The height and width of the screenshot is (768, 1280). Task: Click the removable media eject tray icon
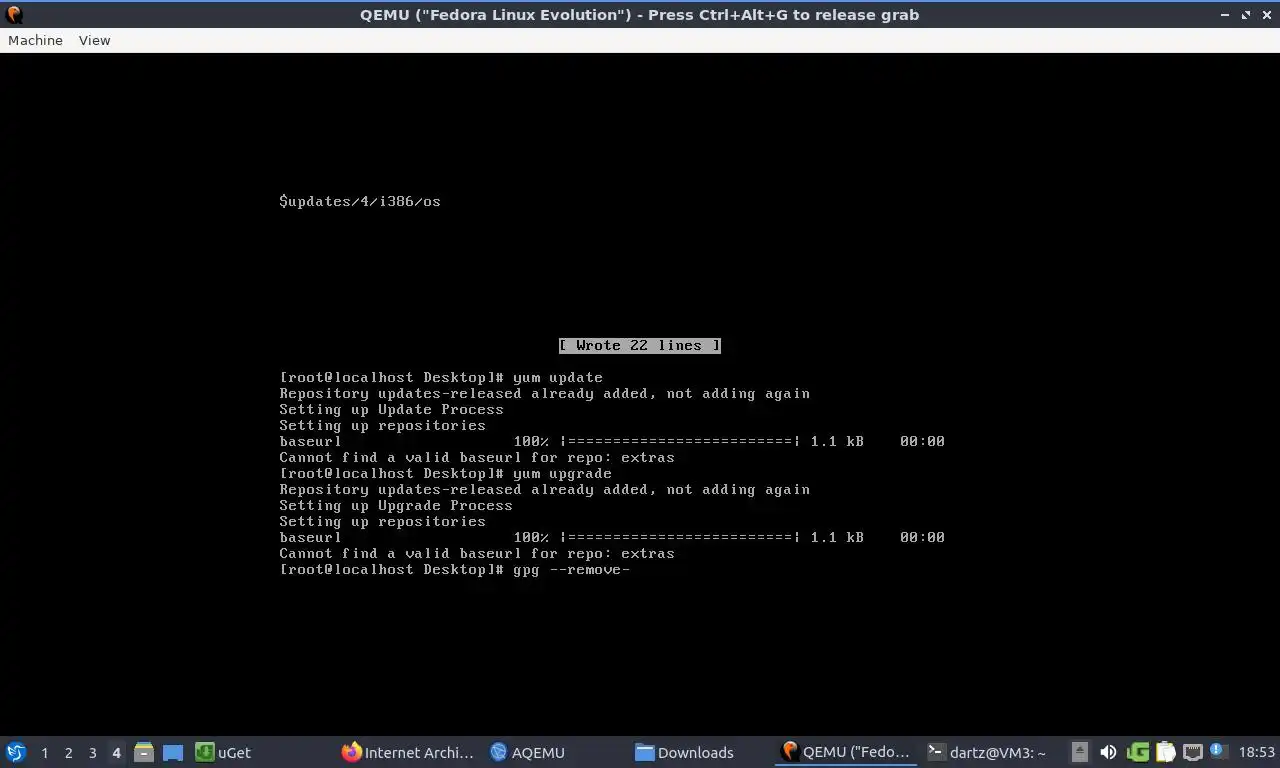(x=1080, y=752)
